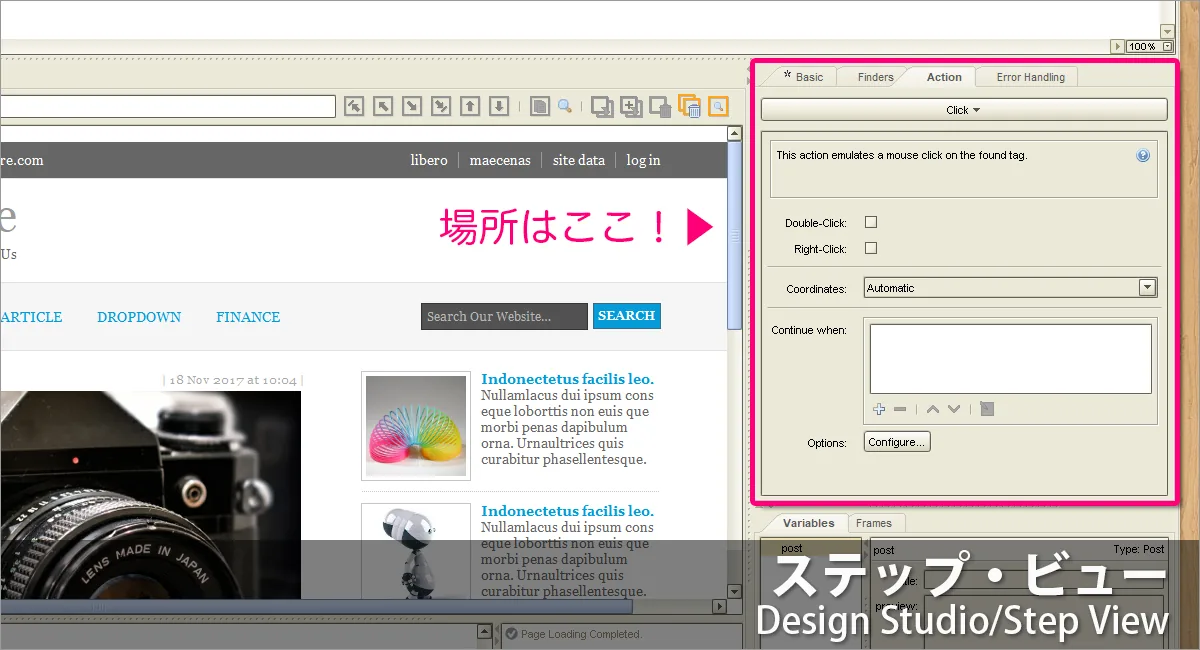Move condition up with the chevron
The image size is (1200, 650).
932,409
